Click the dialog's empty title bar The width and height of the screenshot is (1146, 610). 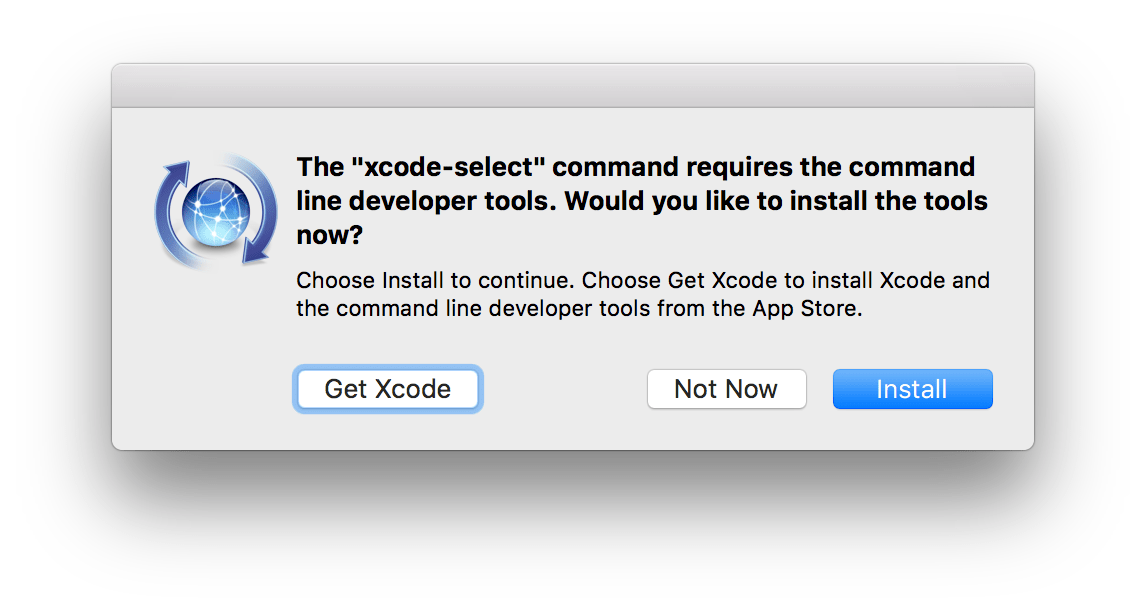pos(572,86)
